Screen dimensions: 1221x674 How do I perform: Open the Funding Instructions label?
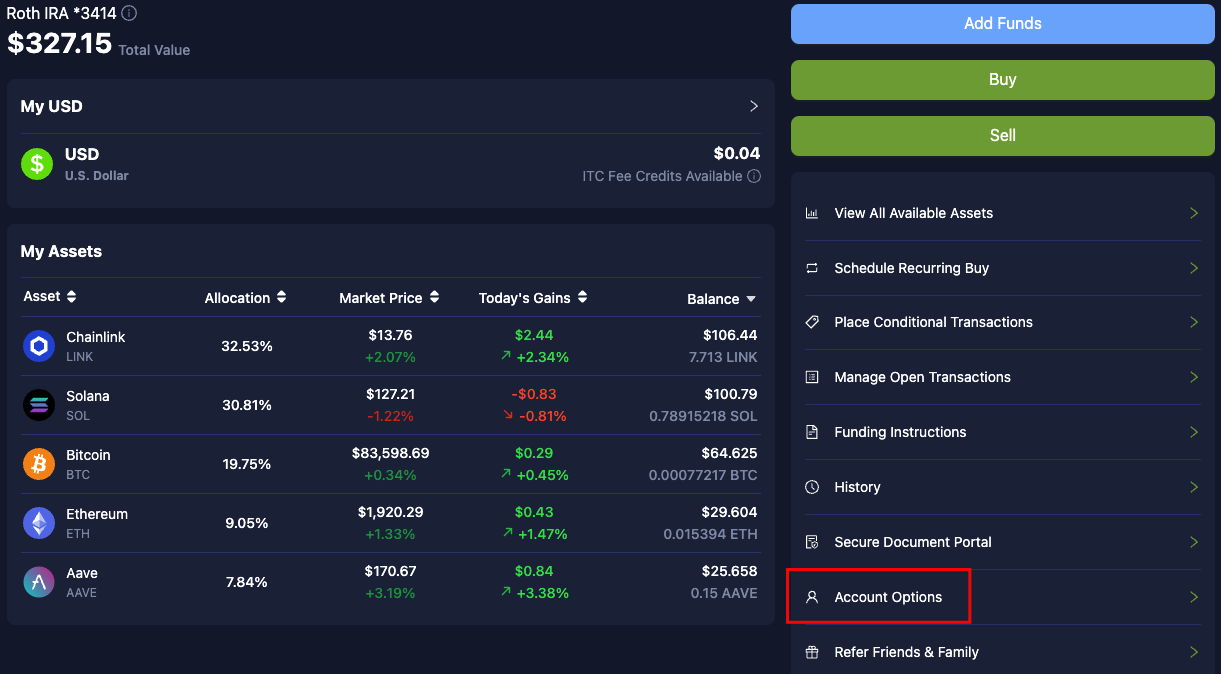tap(901, 432)
